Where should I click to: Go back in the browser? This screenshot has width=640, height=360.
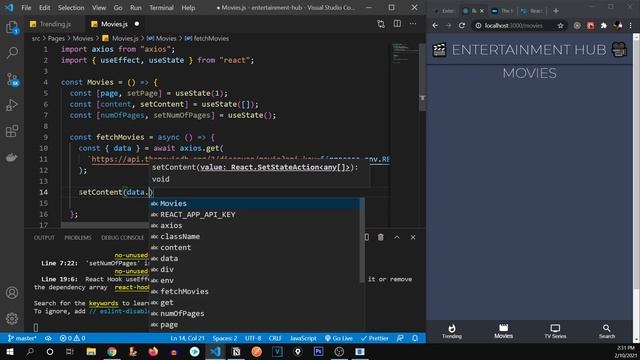435,25
